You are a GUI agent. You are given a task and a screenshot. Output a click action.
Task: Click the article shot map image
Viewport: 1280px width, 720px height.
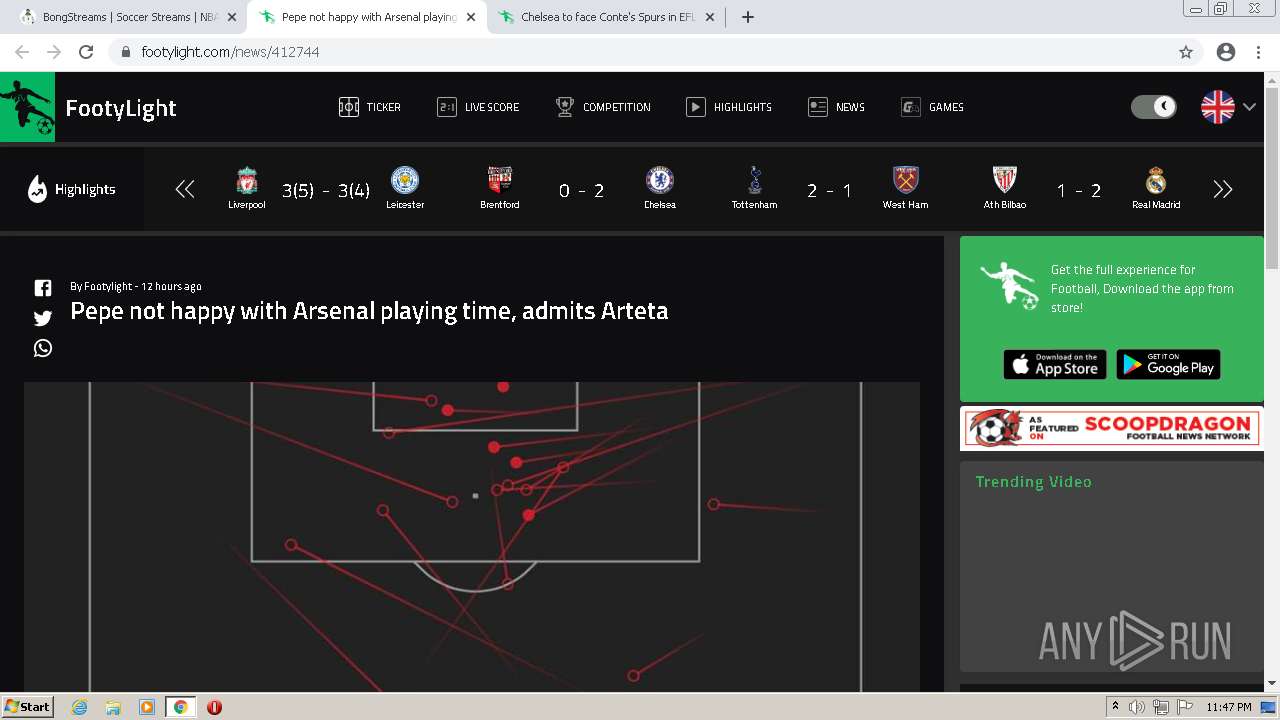pyautogui.click(x=472, y=537)
